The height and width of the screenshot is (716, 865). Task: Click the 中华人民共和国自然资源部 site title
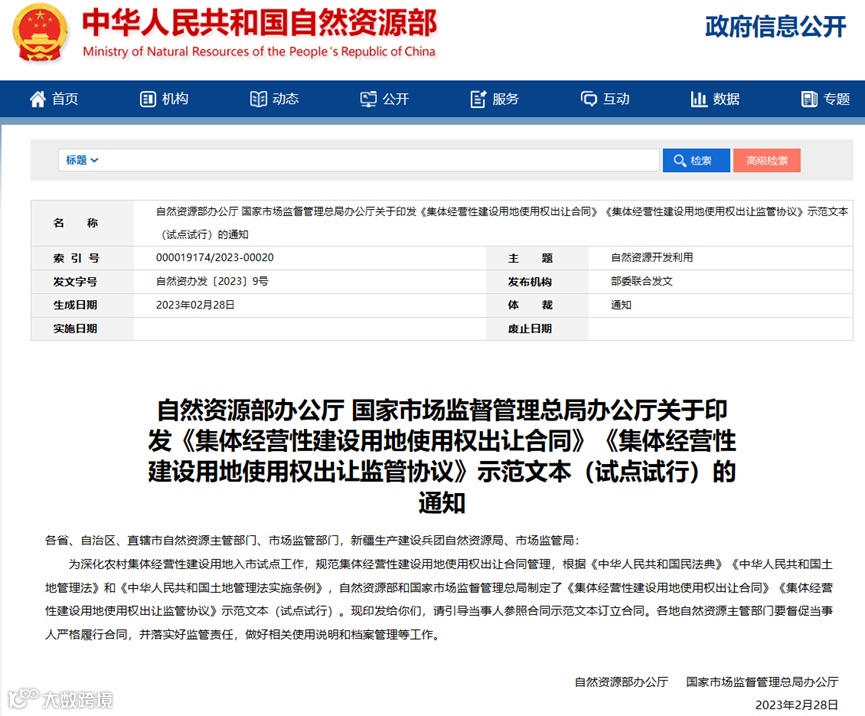[260, 23]
